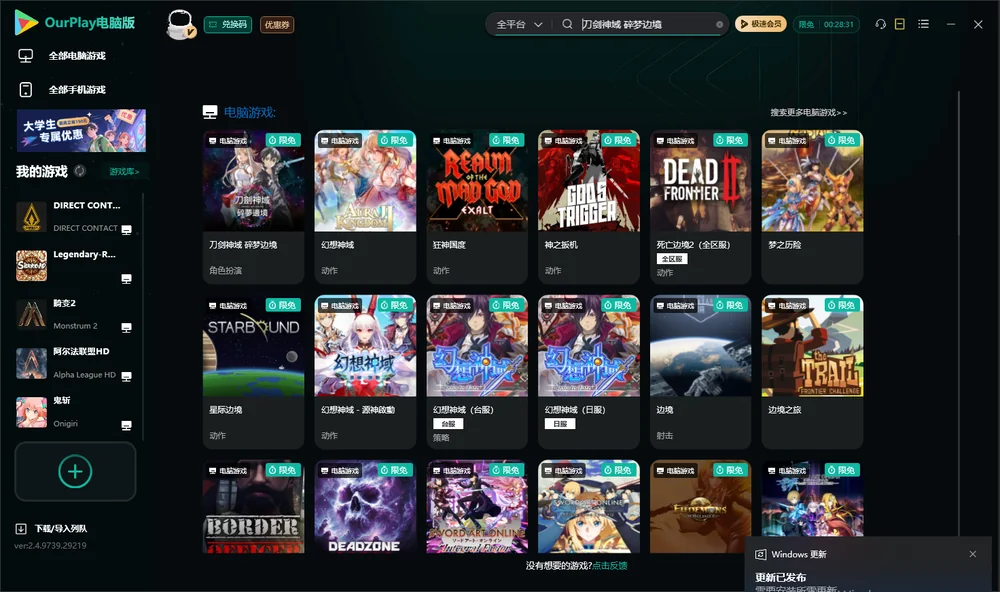Open 下载/导入列队 download queue
Viewport: 1000px width, 592px height.
(52, 529)
